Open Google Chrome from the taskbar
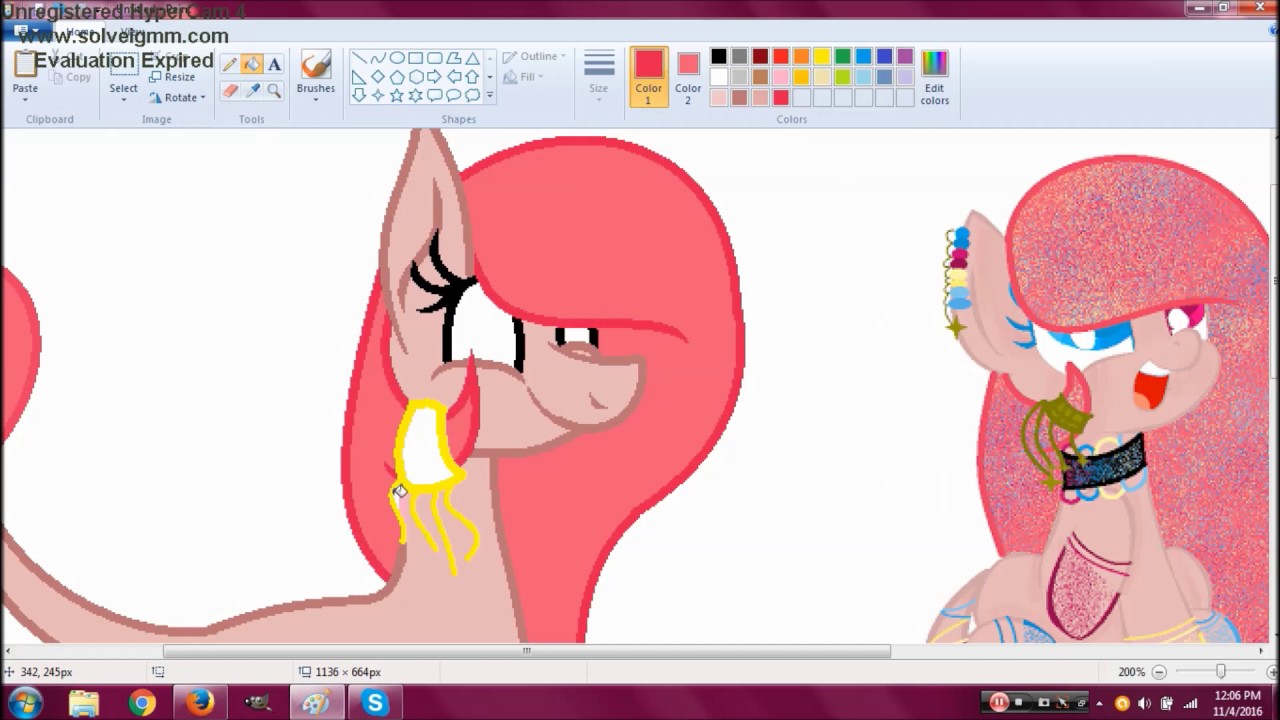The height and width of the screenshot is (720, 1280). [142, 703]
